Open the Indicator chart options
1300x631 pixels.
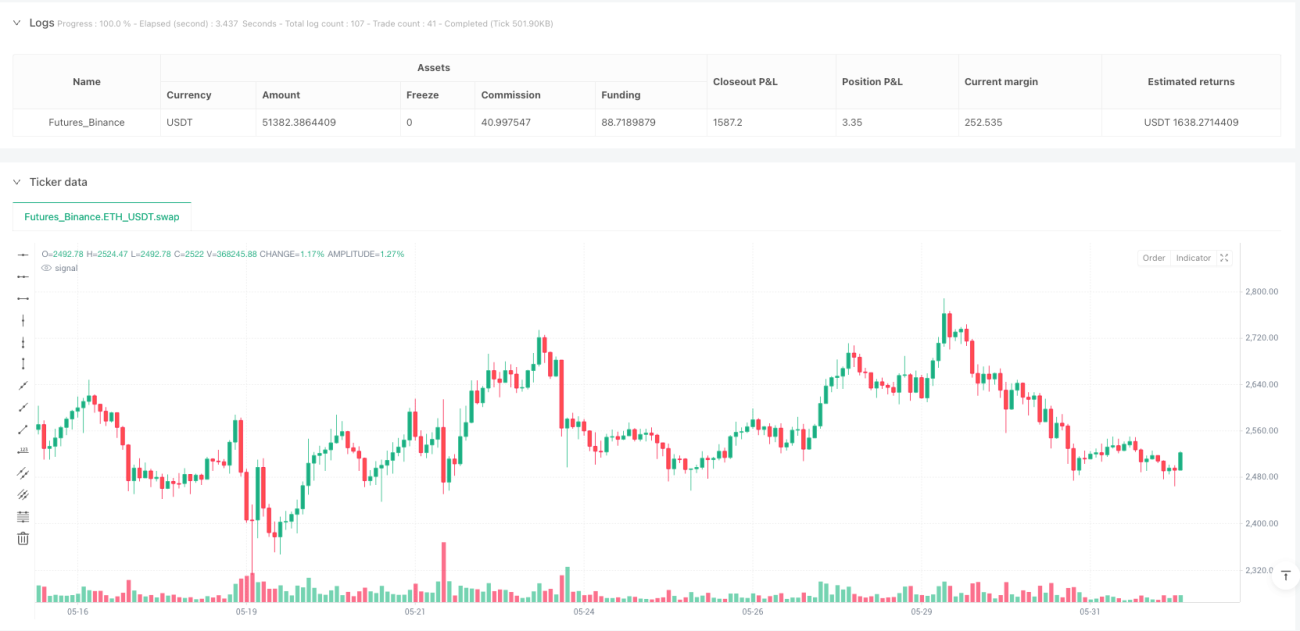pyautogui.click(x=1193, y=258)
